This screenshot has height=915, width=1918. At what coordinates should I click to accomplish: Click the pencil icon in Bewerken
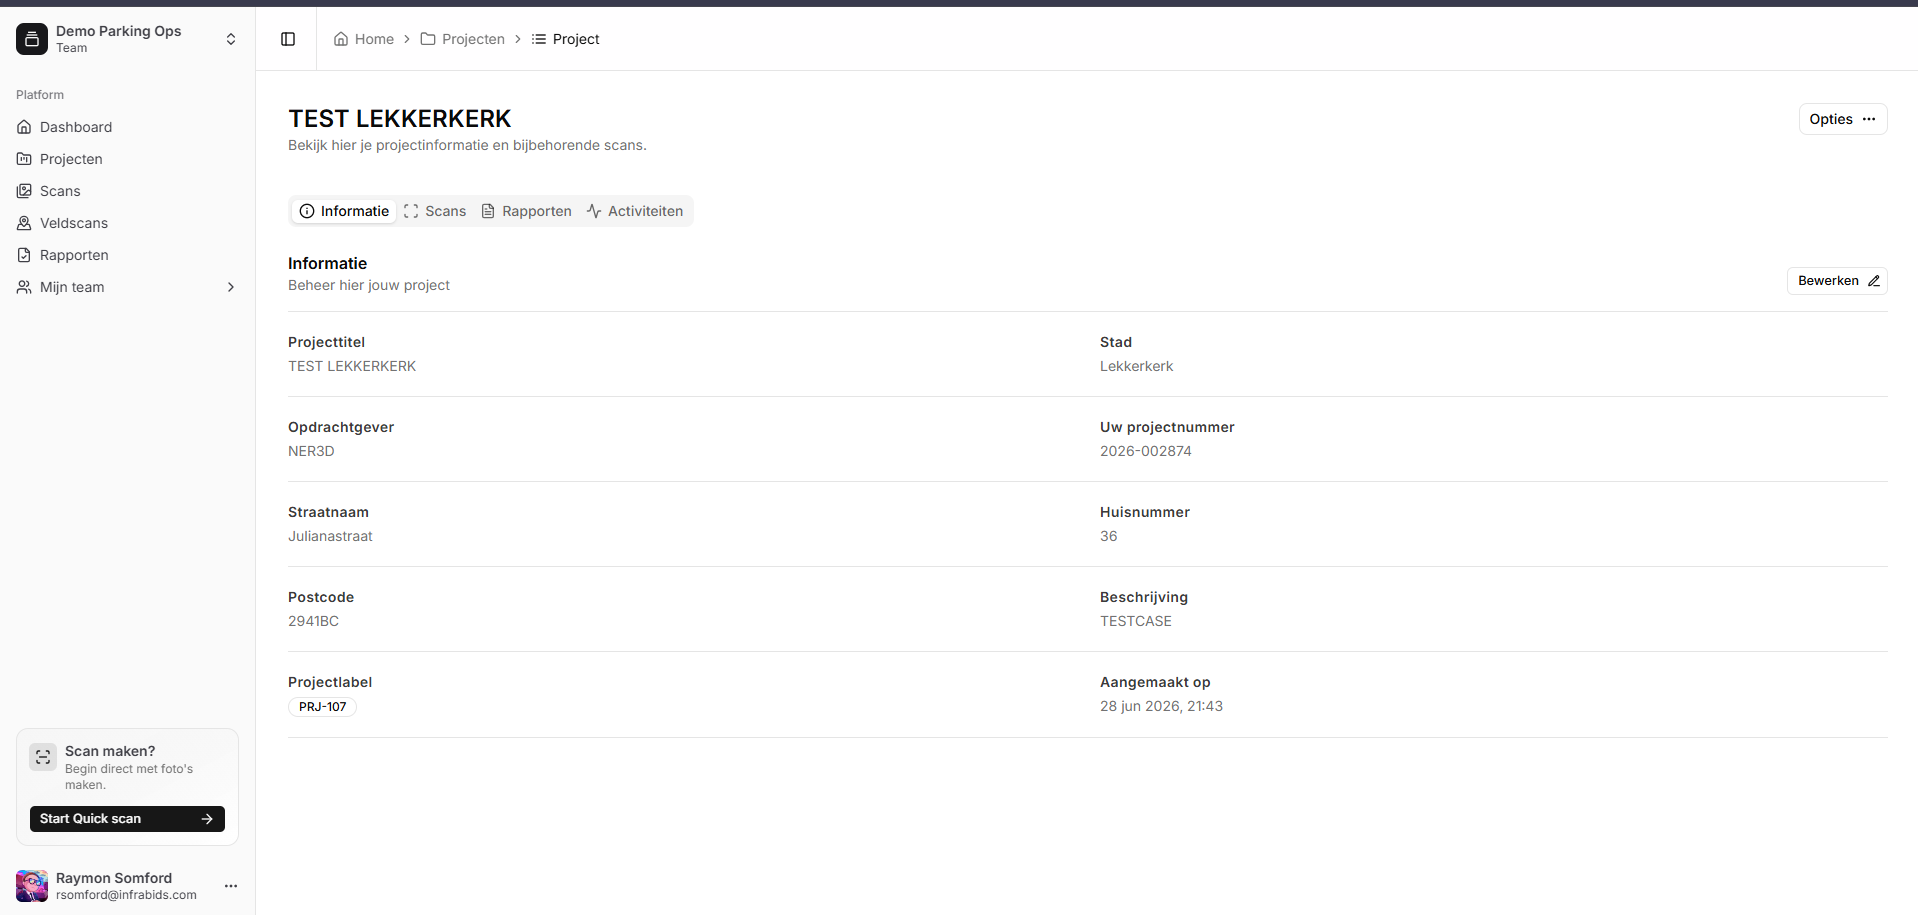tap(1874, 281)
